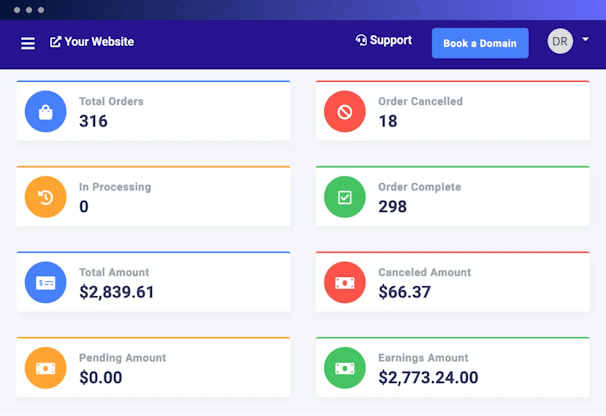Click the Total Amount $2,839.61 value
Image resolution: width=606 pixels, height=416 pixels.
[x=117, y=292]
